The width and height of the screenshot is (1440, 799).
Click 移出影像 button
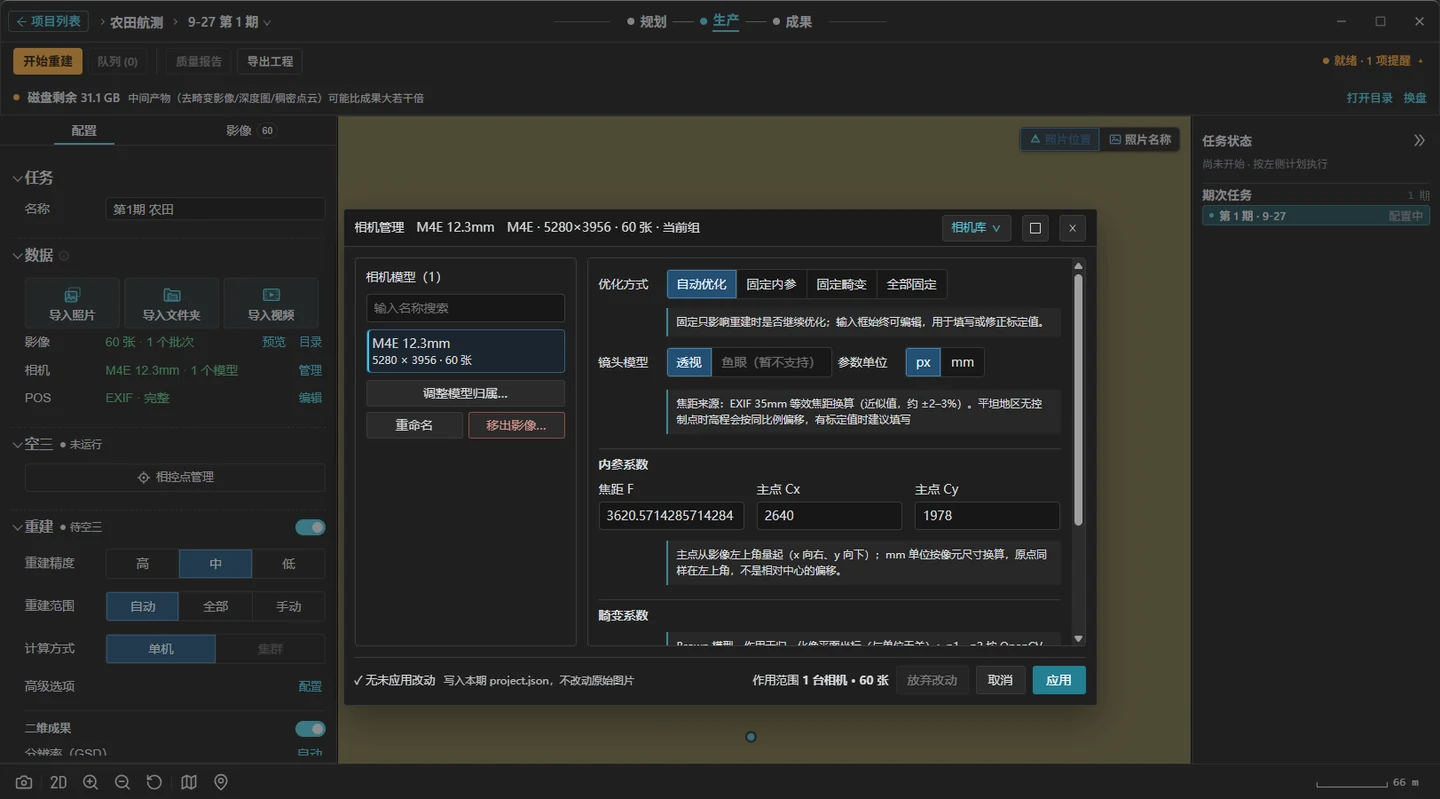pyautogui.click(x=516, y=425)
